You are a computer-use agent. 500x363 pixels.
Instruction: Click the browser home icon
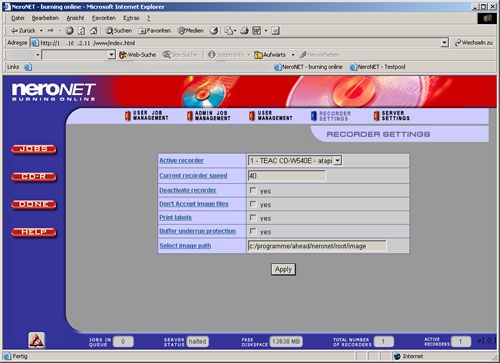coord(94,31)
